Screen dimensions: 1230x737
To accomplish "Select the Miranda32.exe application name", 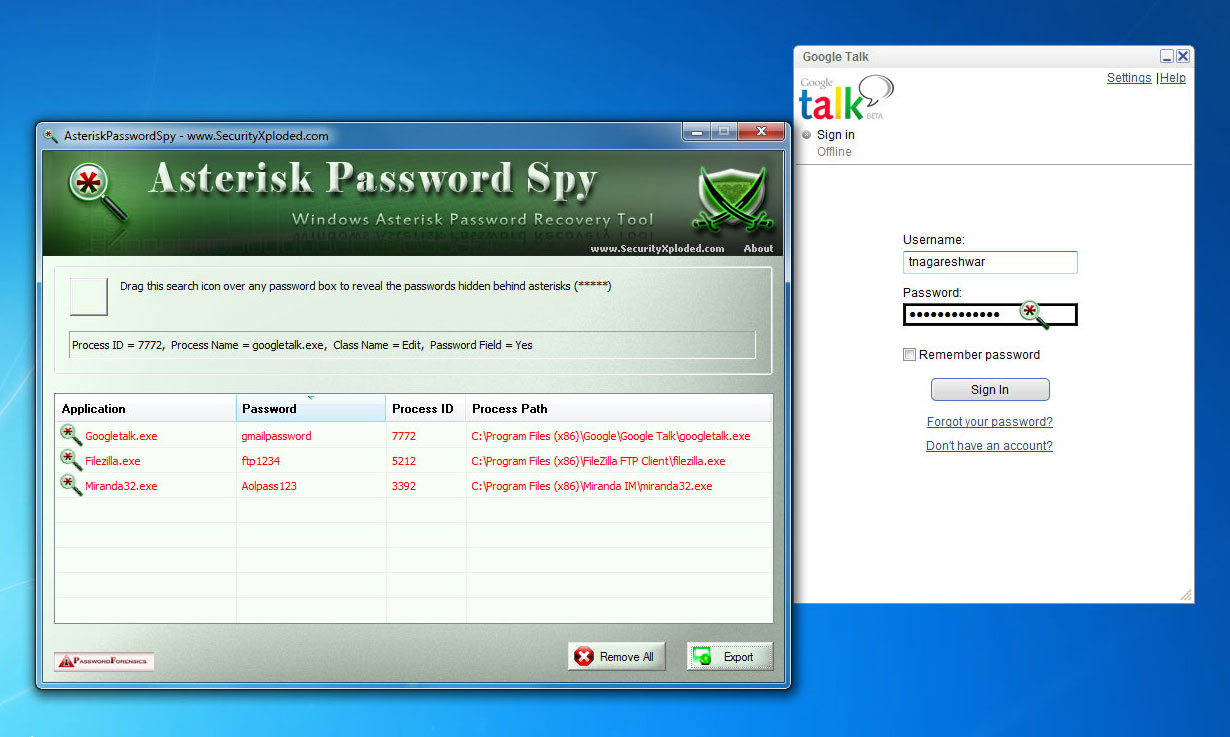I will coord(121,486).
